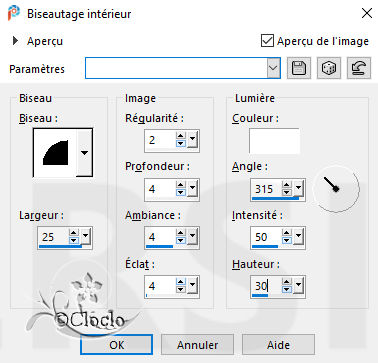Open the Couleur light color swatch
This screenshot has width=378, height=363.
[274, 141]
